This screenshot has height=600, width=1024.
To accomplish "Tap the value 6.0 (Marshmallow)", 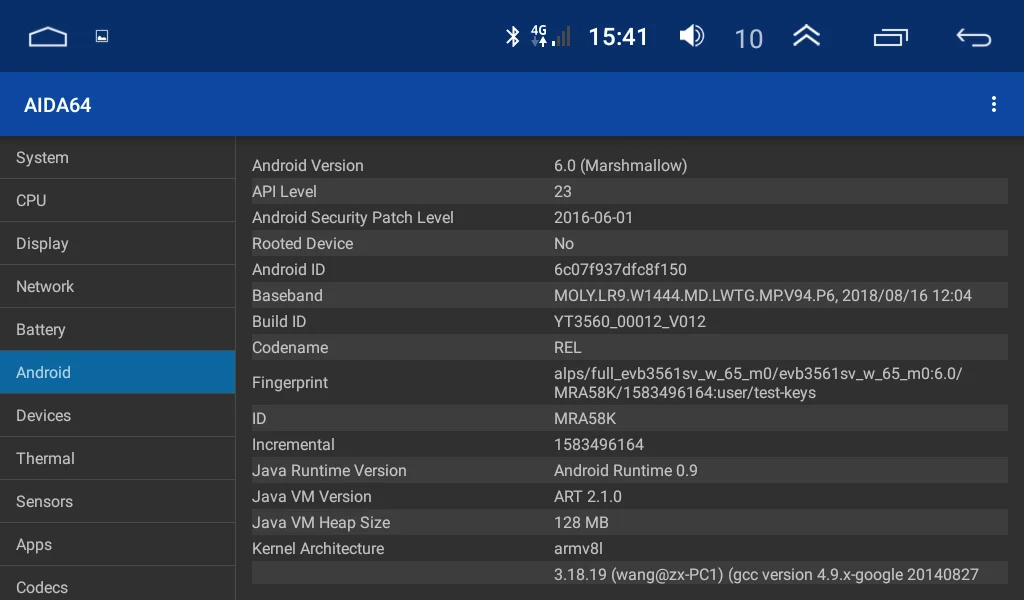I will (x=620, y=166).
